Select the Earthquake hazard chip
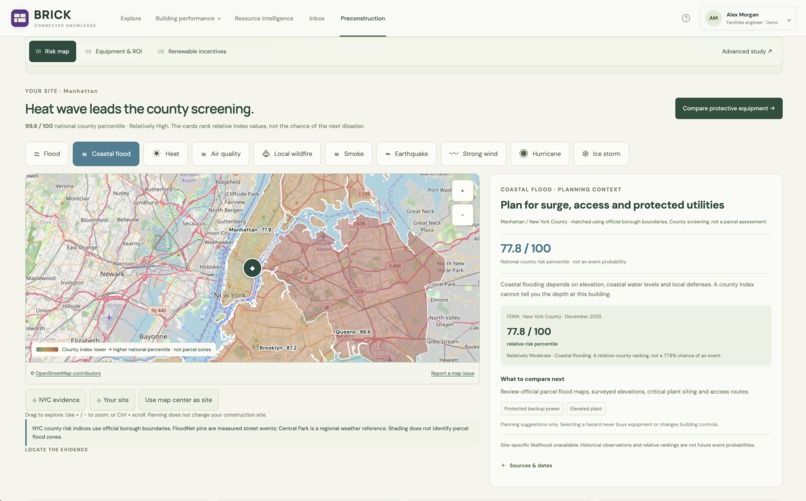Viewport: 806px width, 501px height. pos(406,154)
